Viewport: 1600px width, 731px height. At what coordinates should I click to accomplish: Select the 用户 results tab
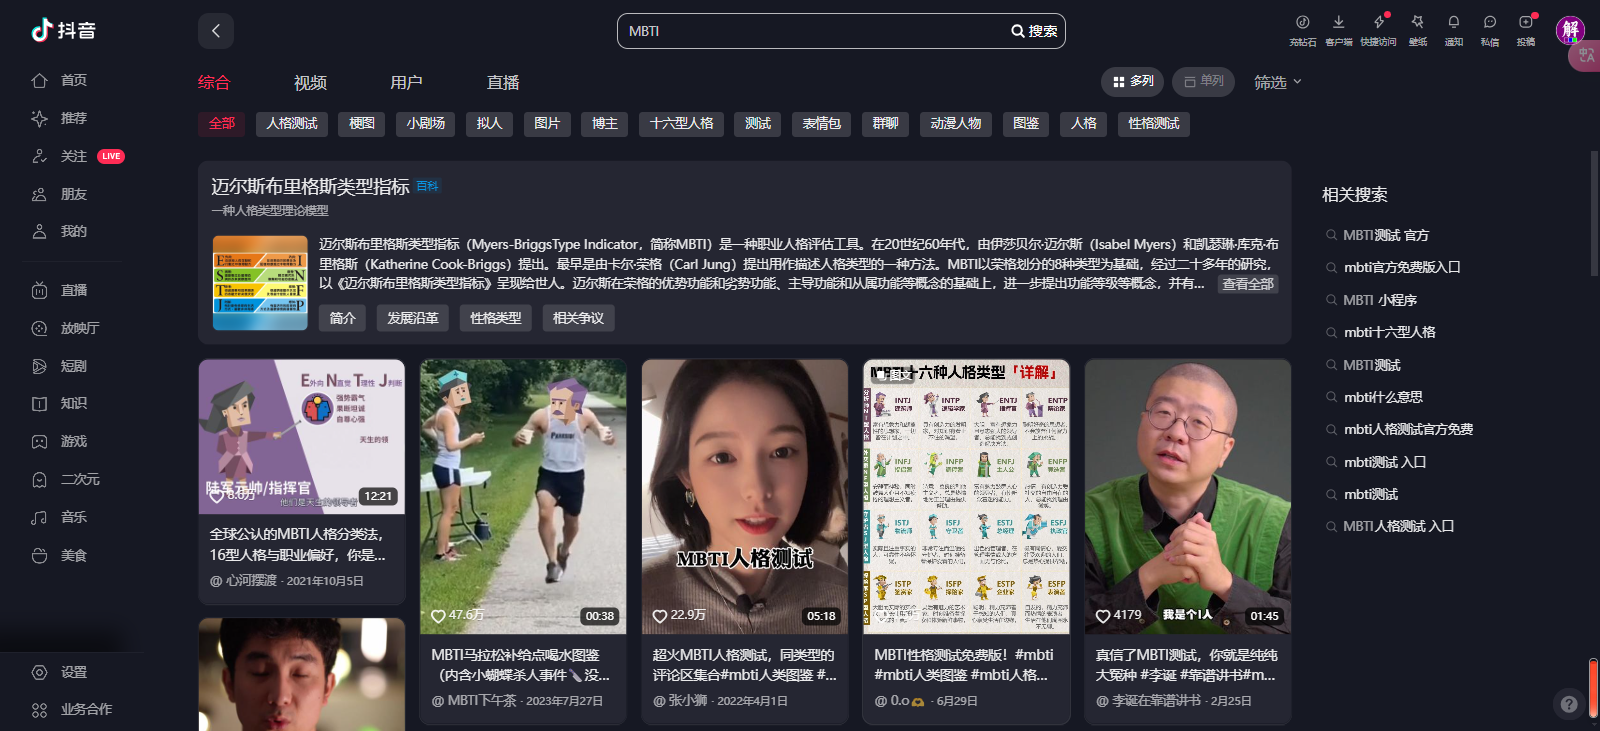(406, 82)
